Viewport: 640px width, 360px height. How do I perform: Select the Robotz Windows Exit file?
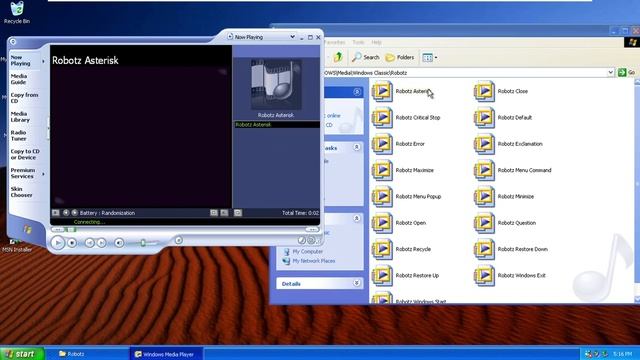click(x=510, y=276)
